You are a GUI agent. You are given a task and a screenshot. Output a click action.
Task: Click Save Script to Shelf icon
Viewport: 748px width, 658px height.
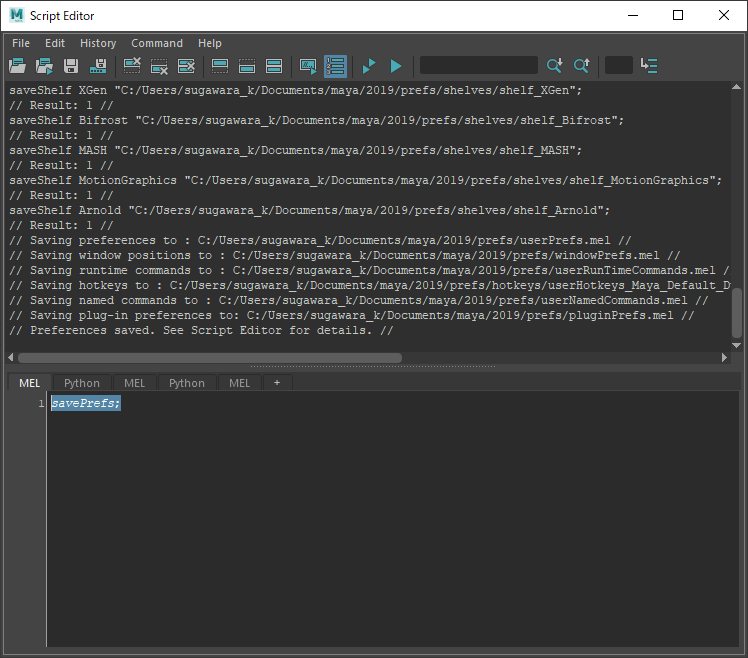[x=98, y=66]
